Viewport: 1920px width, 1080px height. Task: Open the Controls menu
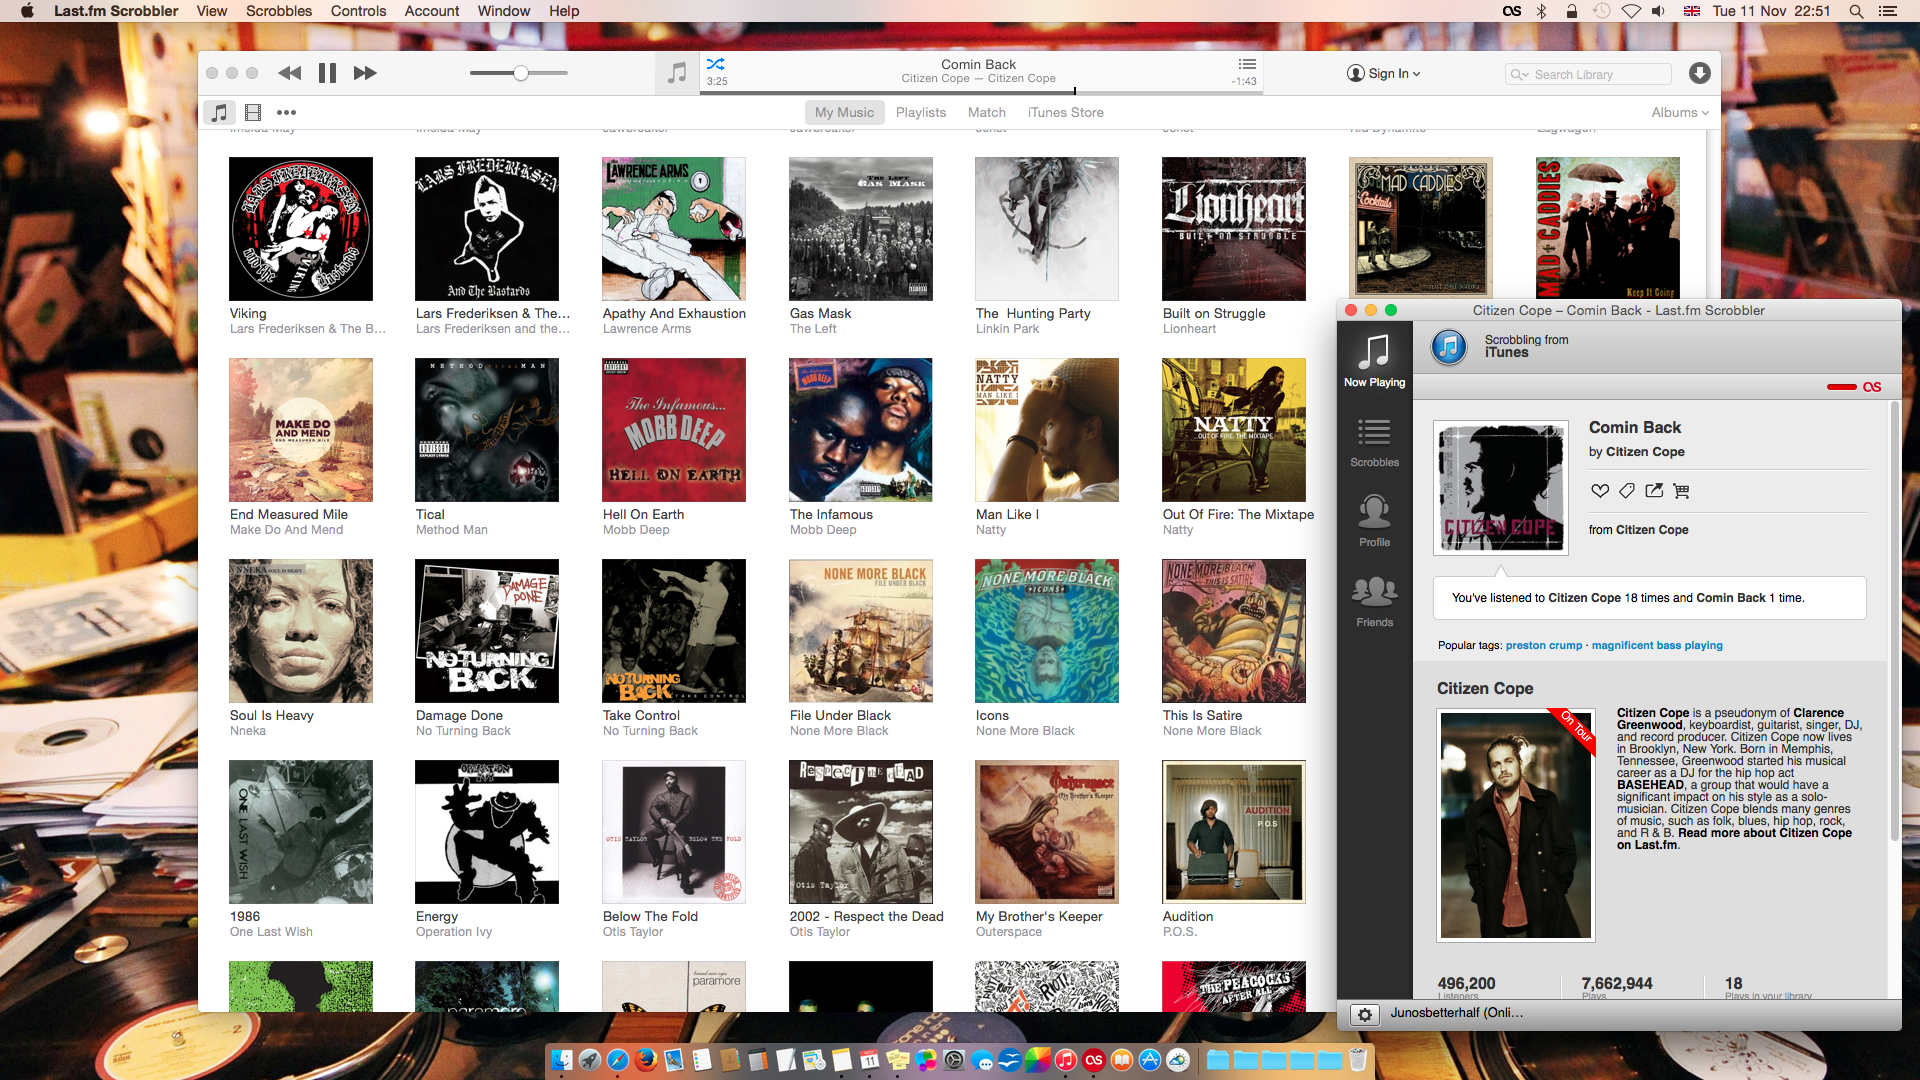point(358,11)
